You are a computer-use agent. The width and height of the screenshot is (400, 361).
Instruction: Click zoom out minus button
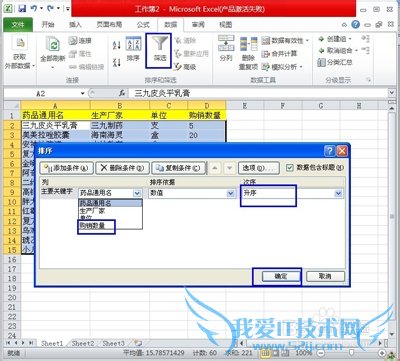pos(321,352)
